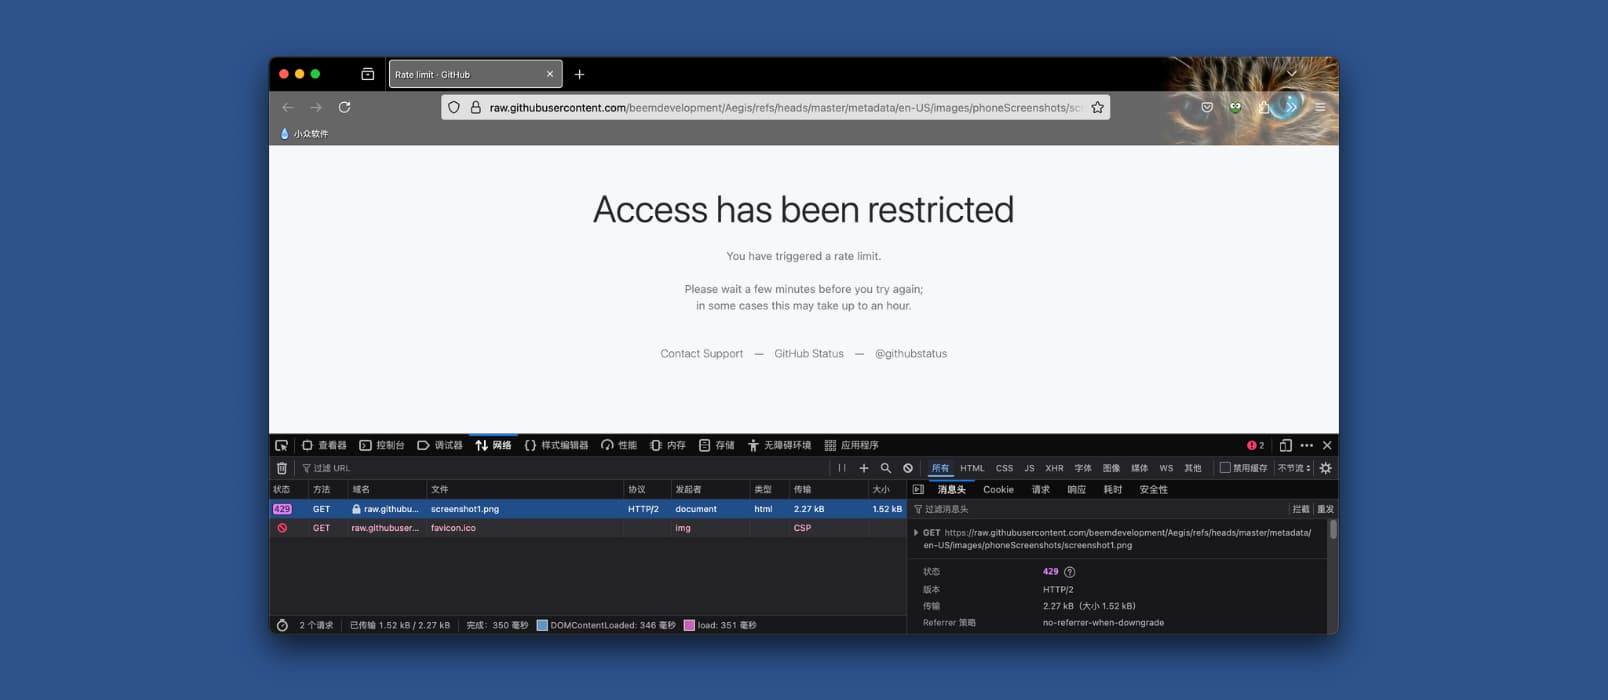
Task: Enable the 禁用缓存 checkbox
Action: (1225, 468)
